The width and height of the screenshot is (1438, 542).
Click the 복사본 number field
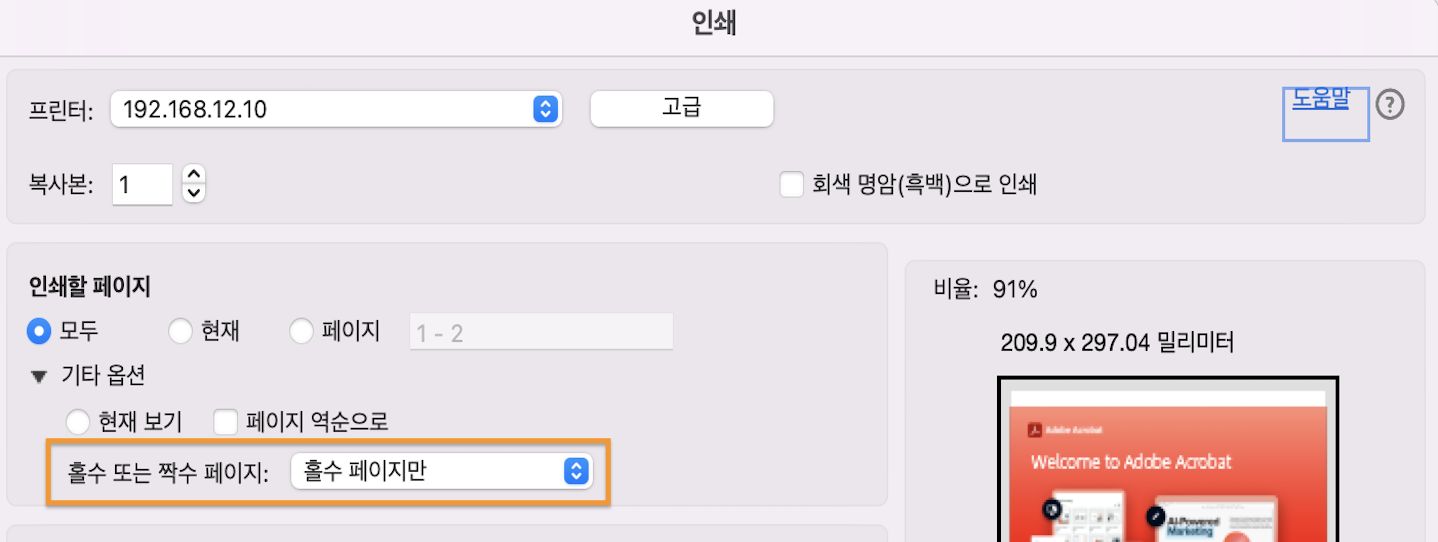142,185
